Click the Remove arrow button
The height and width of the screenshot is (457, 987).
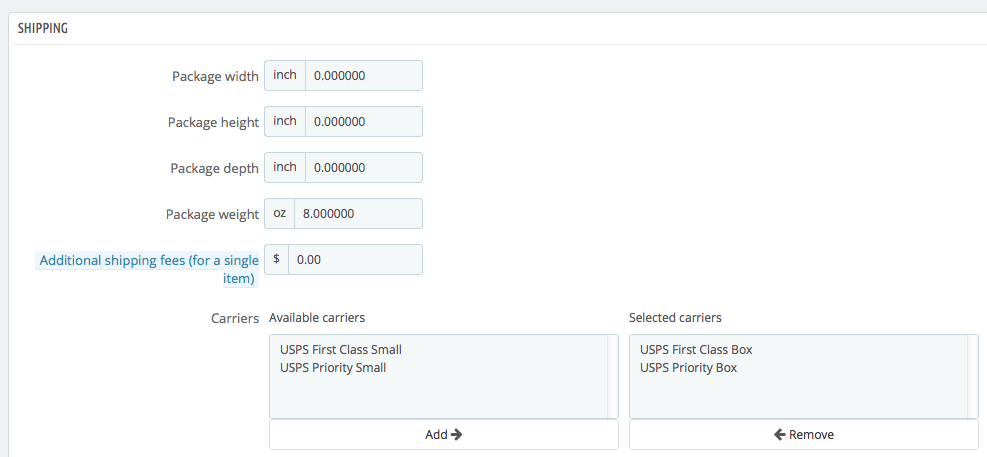804,434
